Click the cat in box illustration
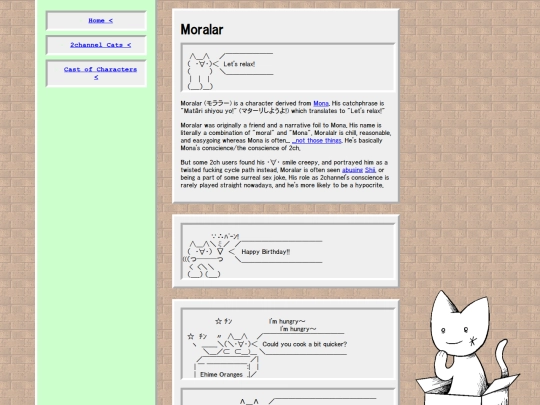The width and height of the screenshot is (540, 405). pyautogui.click(x=467, y=348)
